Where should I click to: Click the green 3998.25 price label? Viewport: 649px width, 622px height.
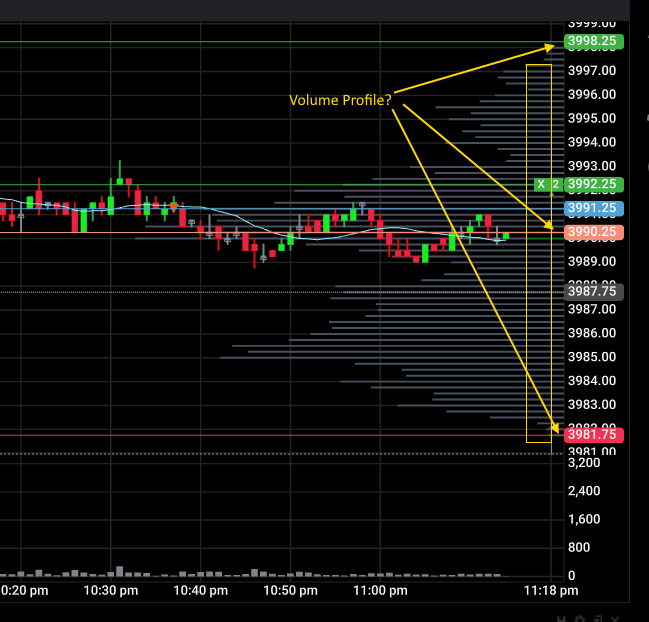pyautogui.click(x=594, y=41)
